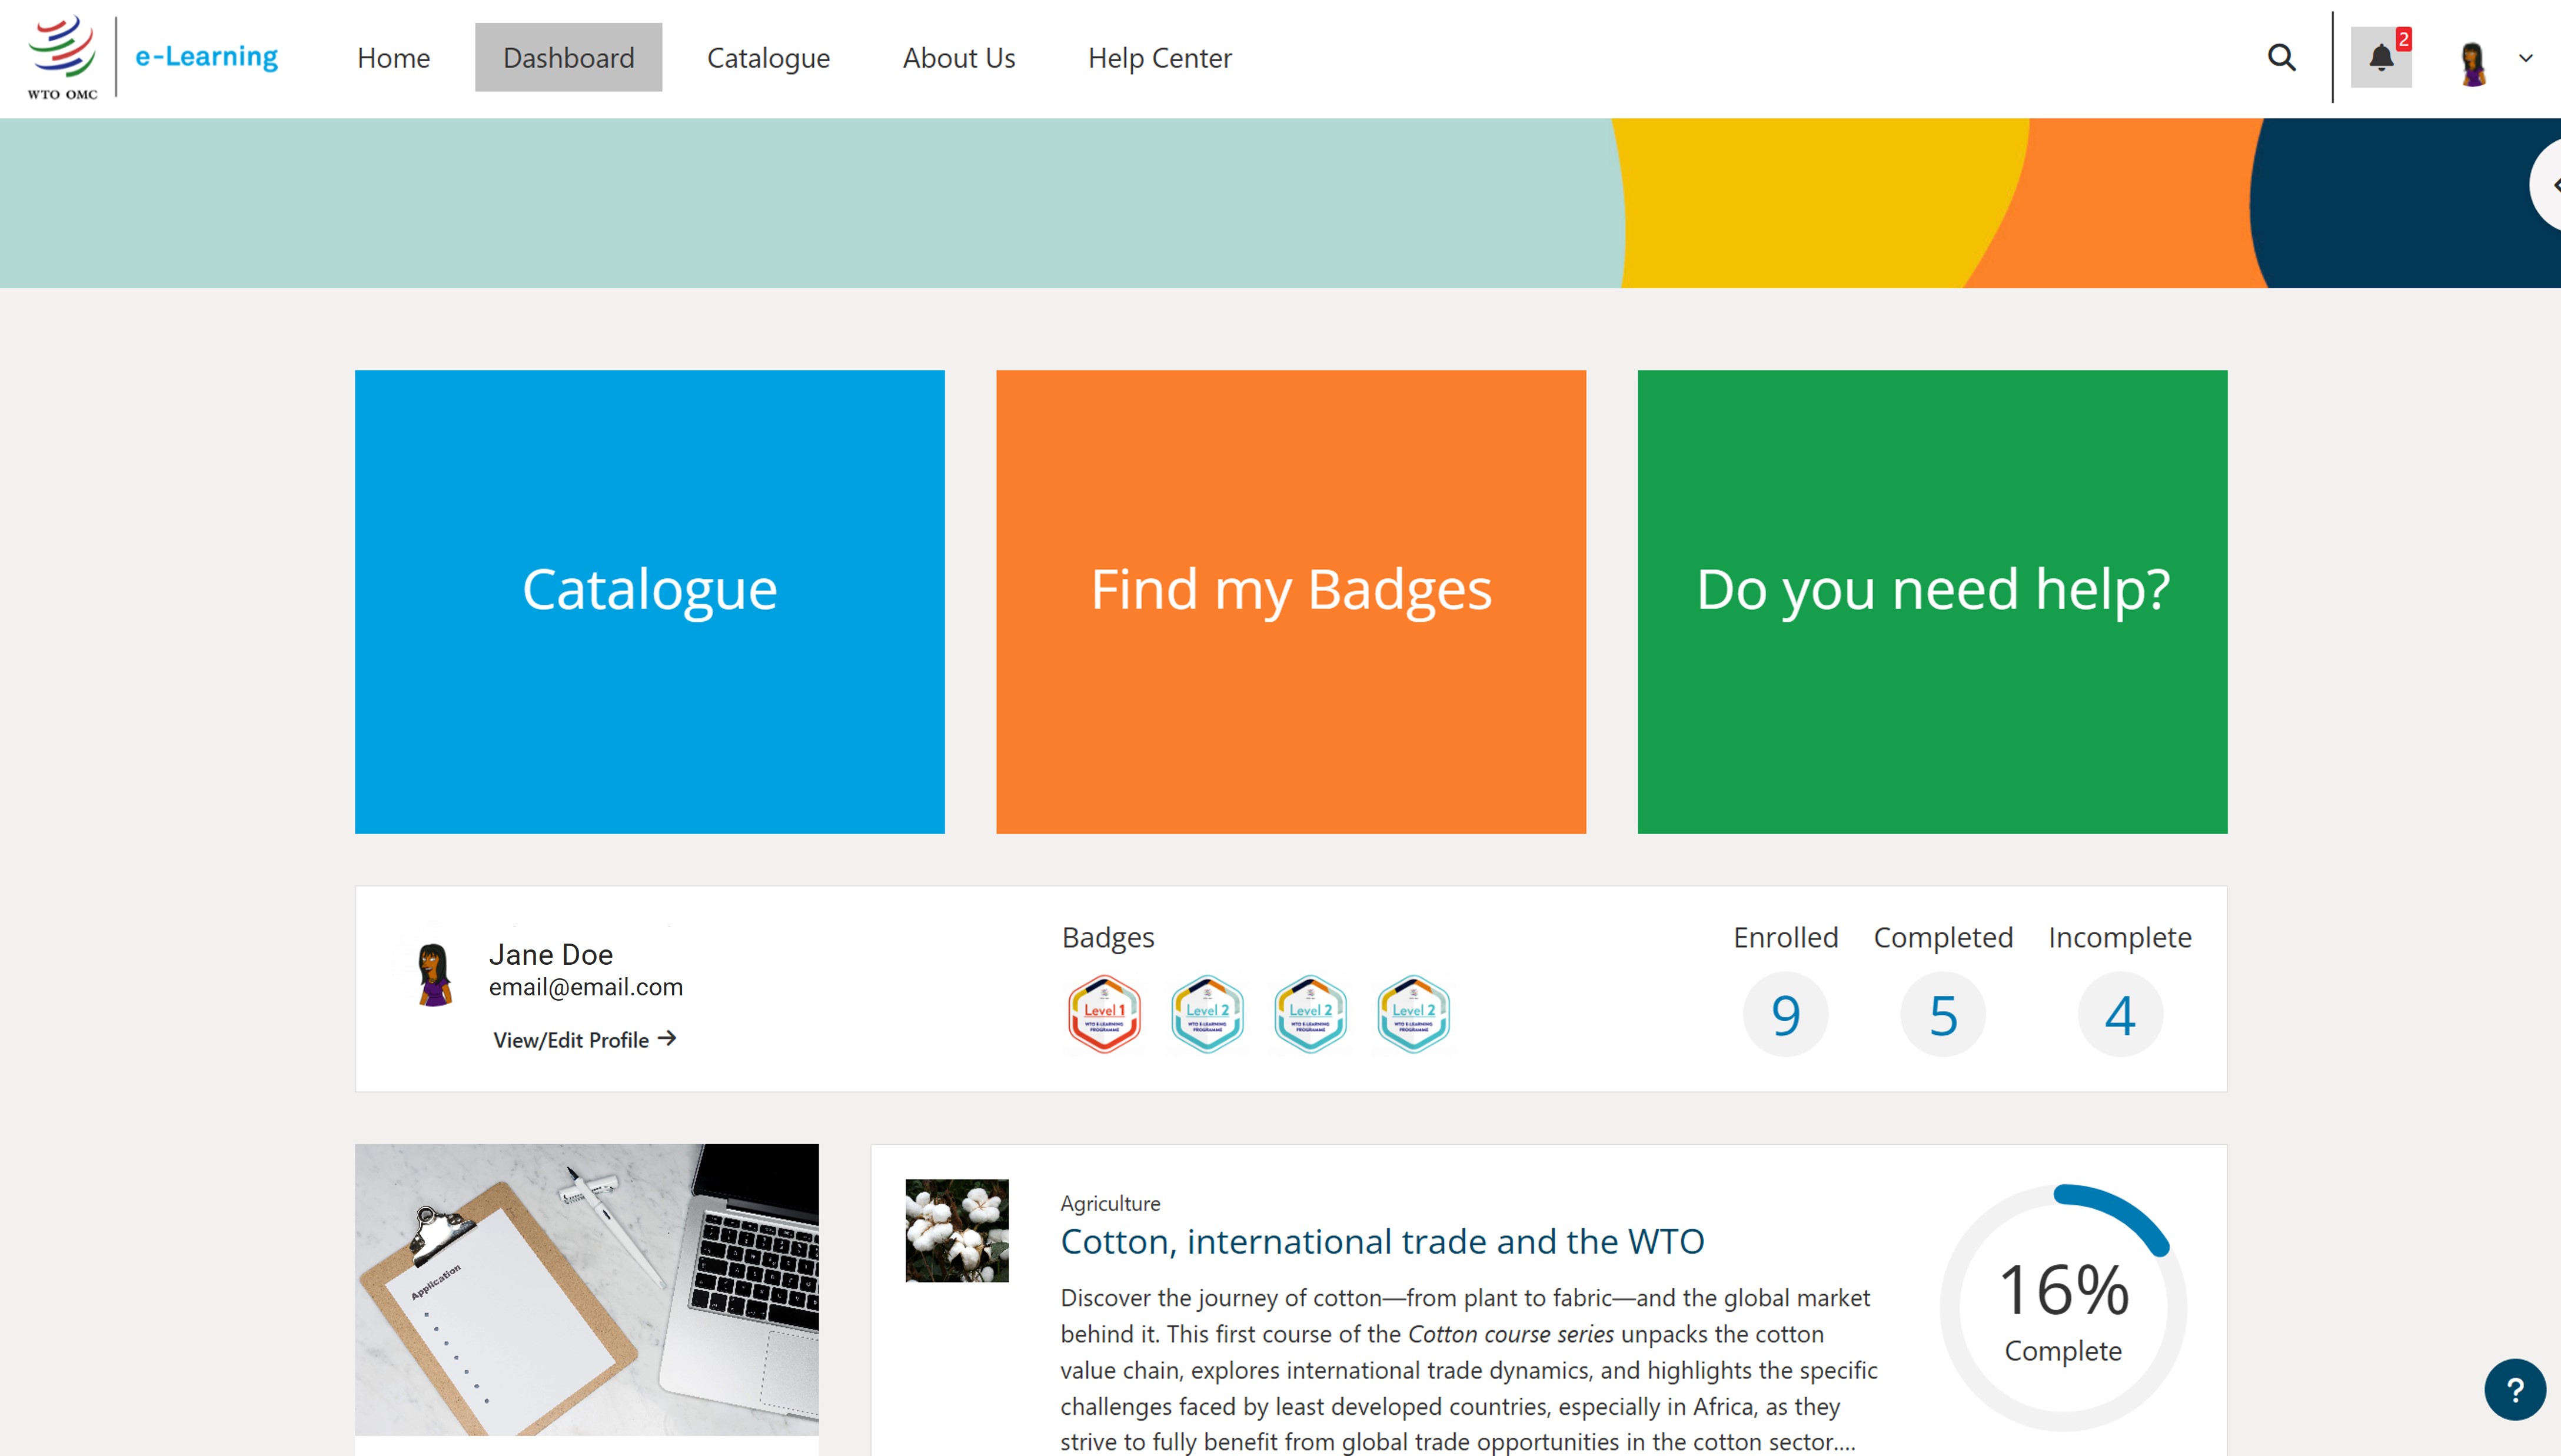
Task: Open the About Us page
Action: (958, 58)
